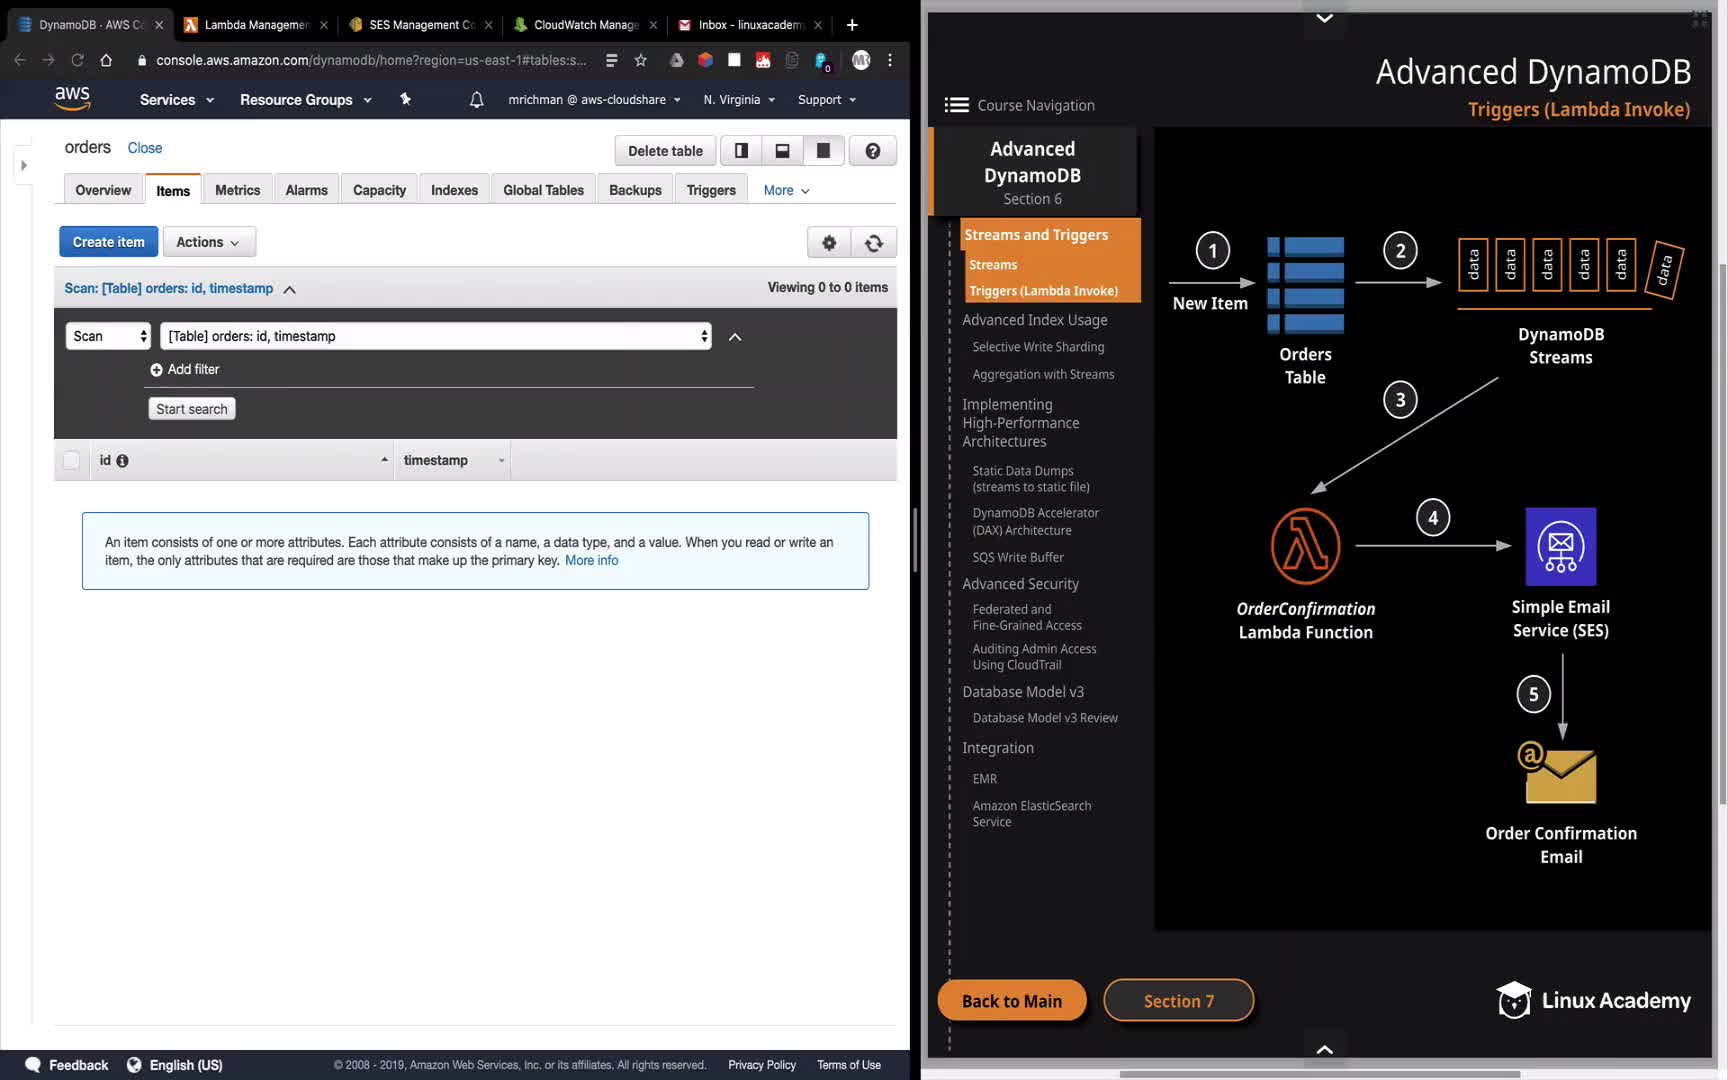Screen dimensions: 1728x1080
Task: Click the Add filter plus icon
Action: click(x=156, y=370)
